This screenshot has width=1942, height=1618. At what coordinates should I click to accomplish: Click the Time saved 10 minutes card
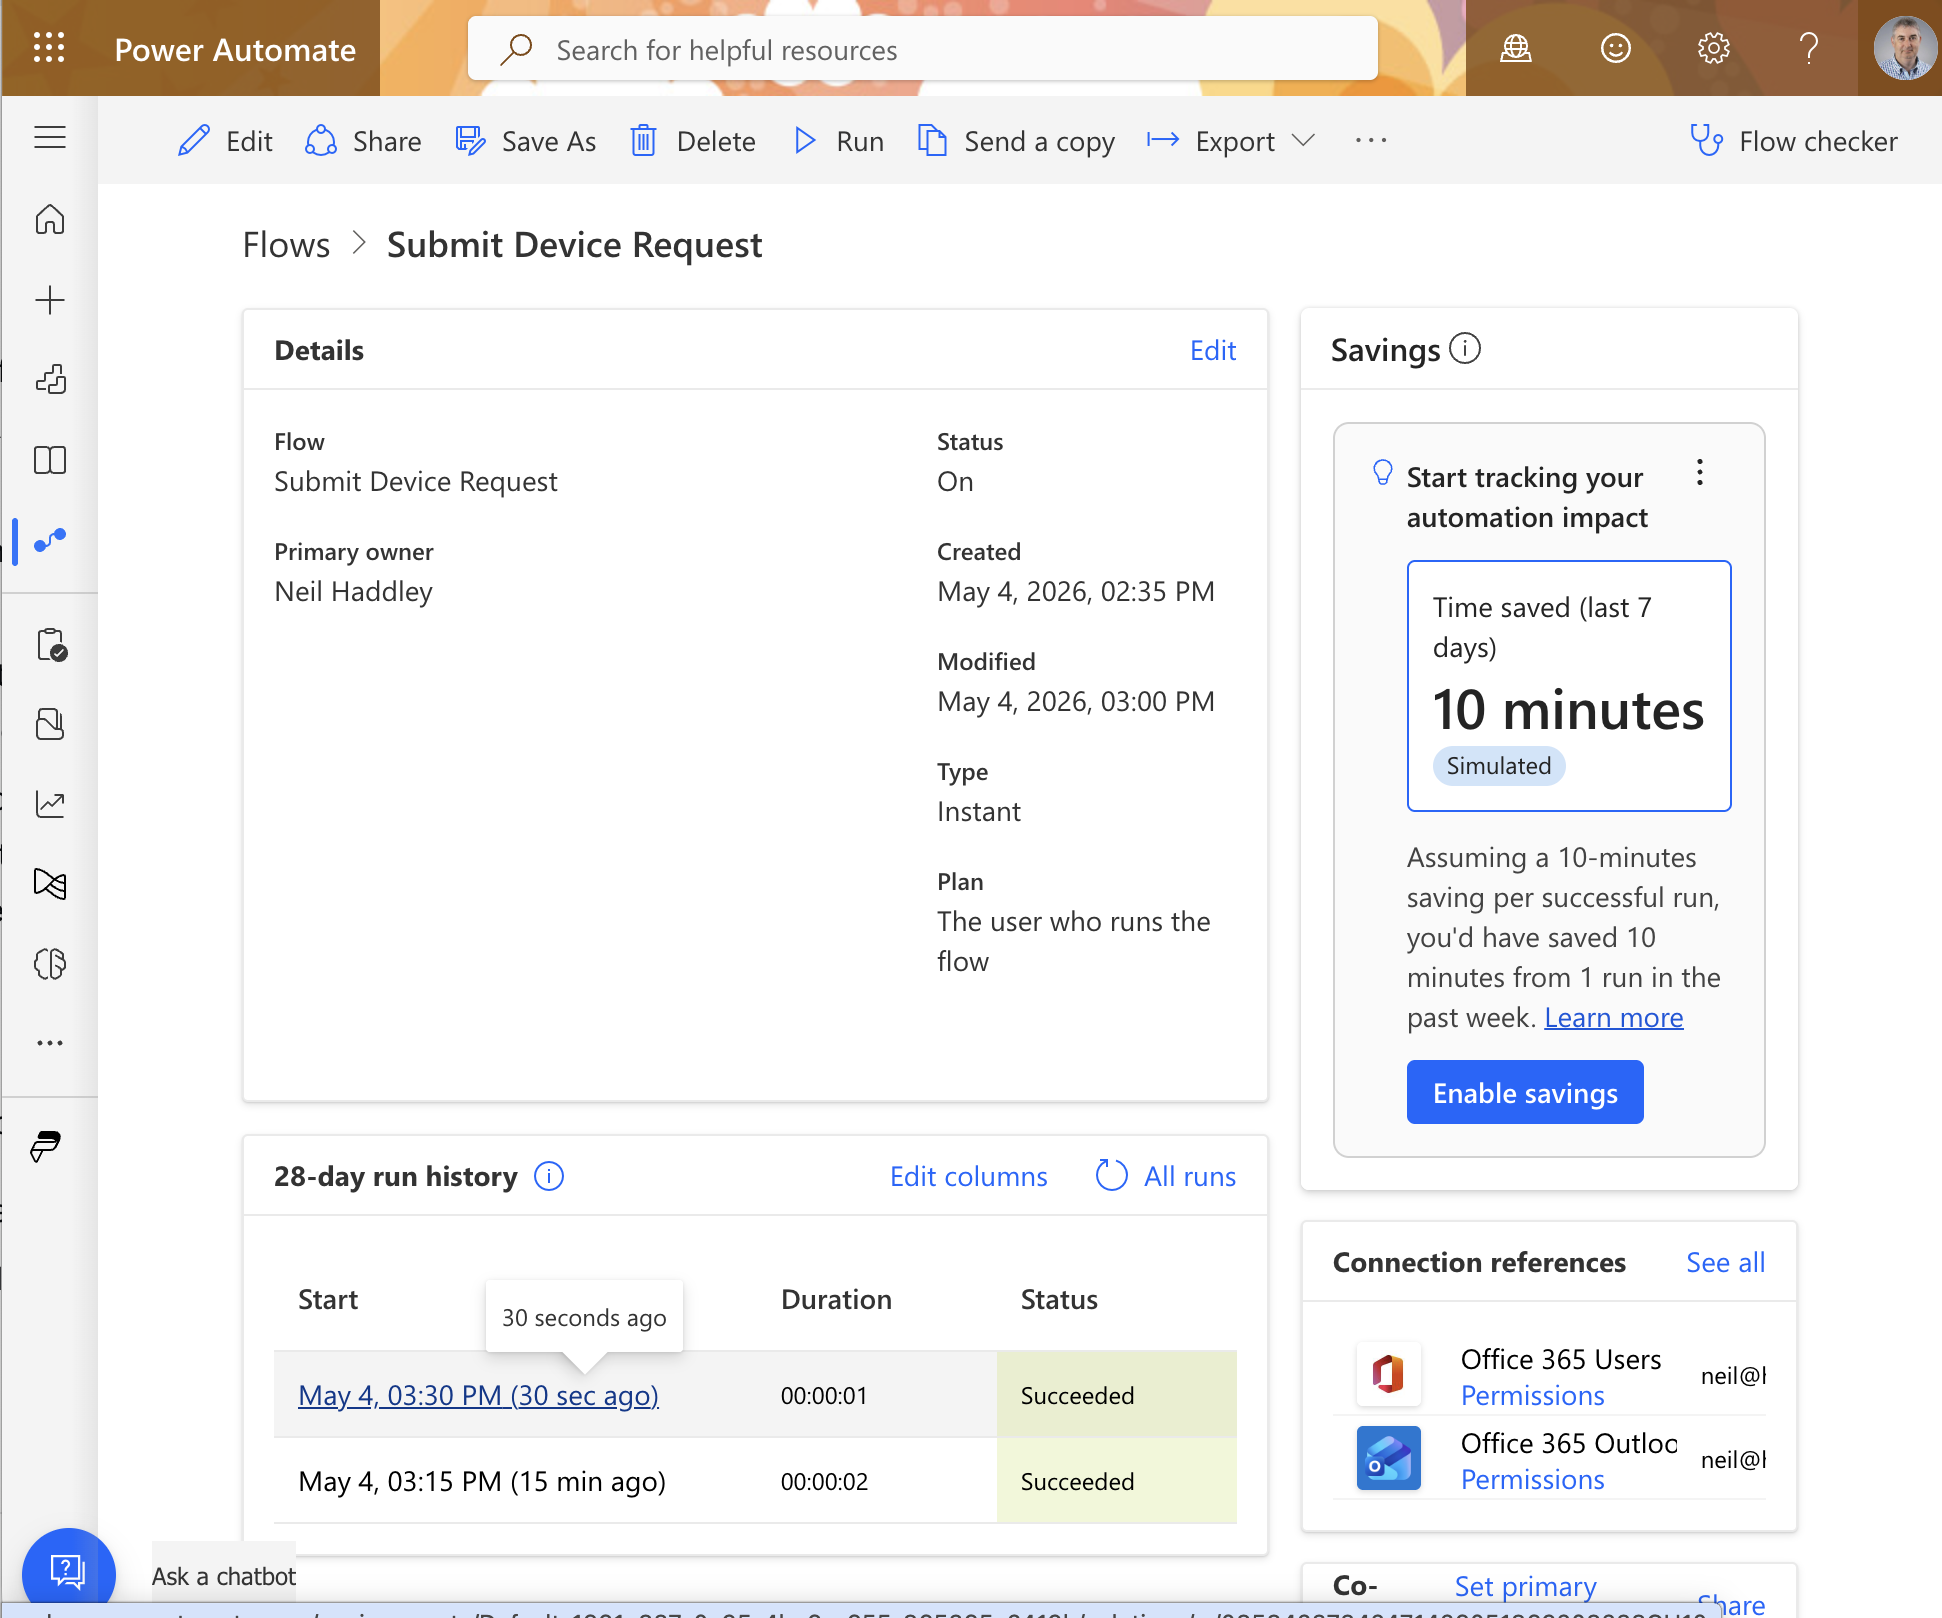(x=1569, y=686)
